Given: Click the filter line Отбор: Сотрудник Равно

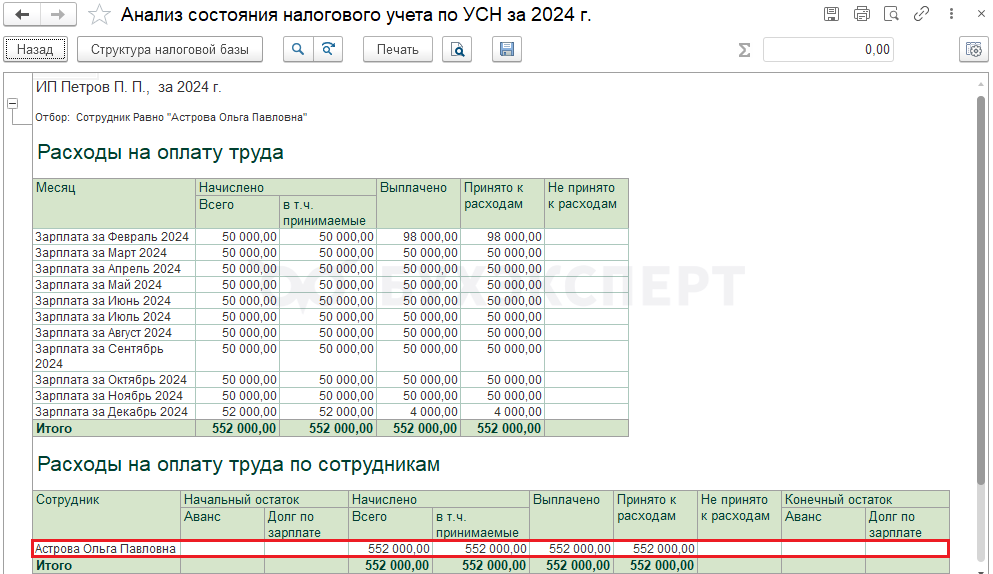Looking at the screenshot, I should (x=171, y=117).
